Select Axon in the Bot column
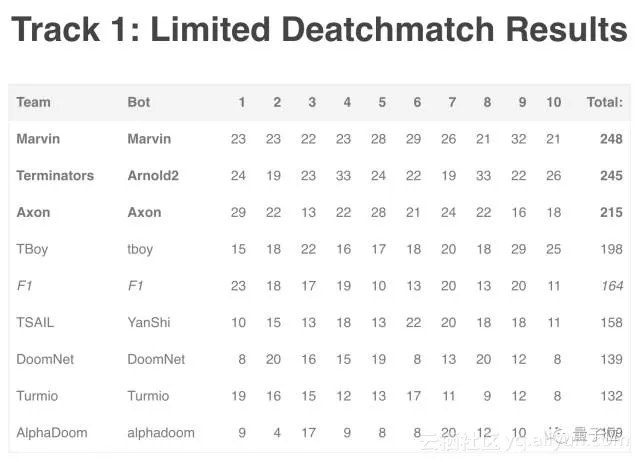The height and width of the screenshot is (462, 640). pyautogui.click(x=144, y=212)
